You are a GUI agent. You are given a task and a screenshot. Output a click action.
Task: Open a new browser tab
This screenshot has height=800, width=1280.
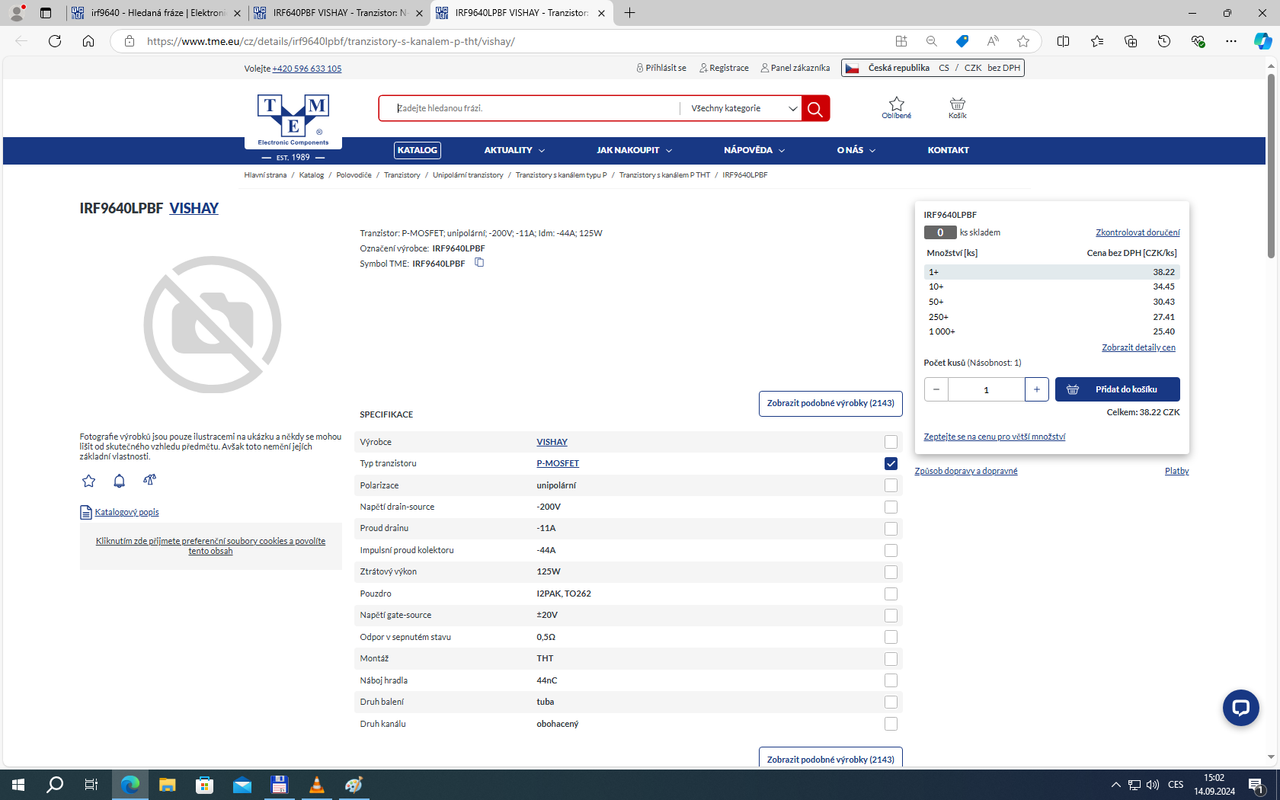(x=629, y=13)
